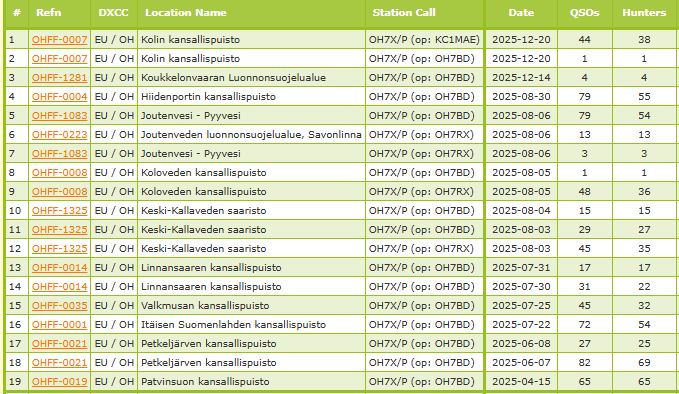Image resolution: width=679 pixels, height=394 pixels.
Task: Open OHFF-0014 link in row 14
Action: [x=60, y=287]
